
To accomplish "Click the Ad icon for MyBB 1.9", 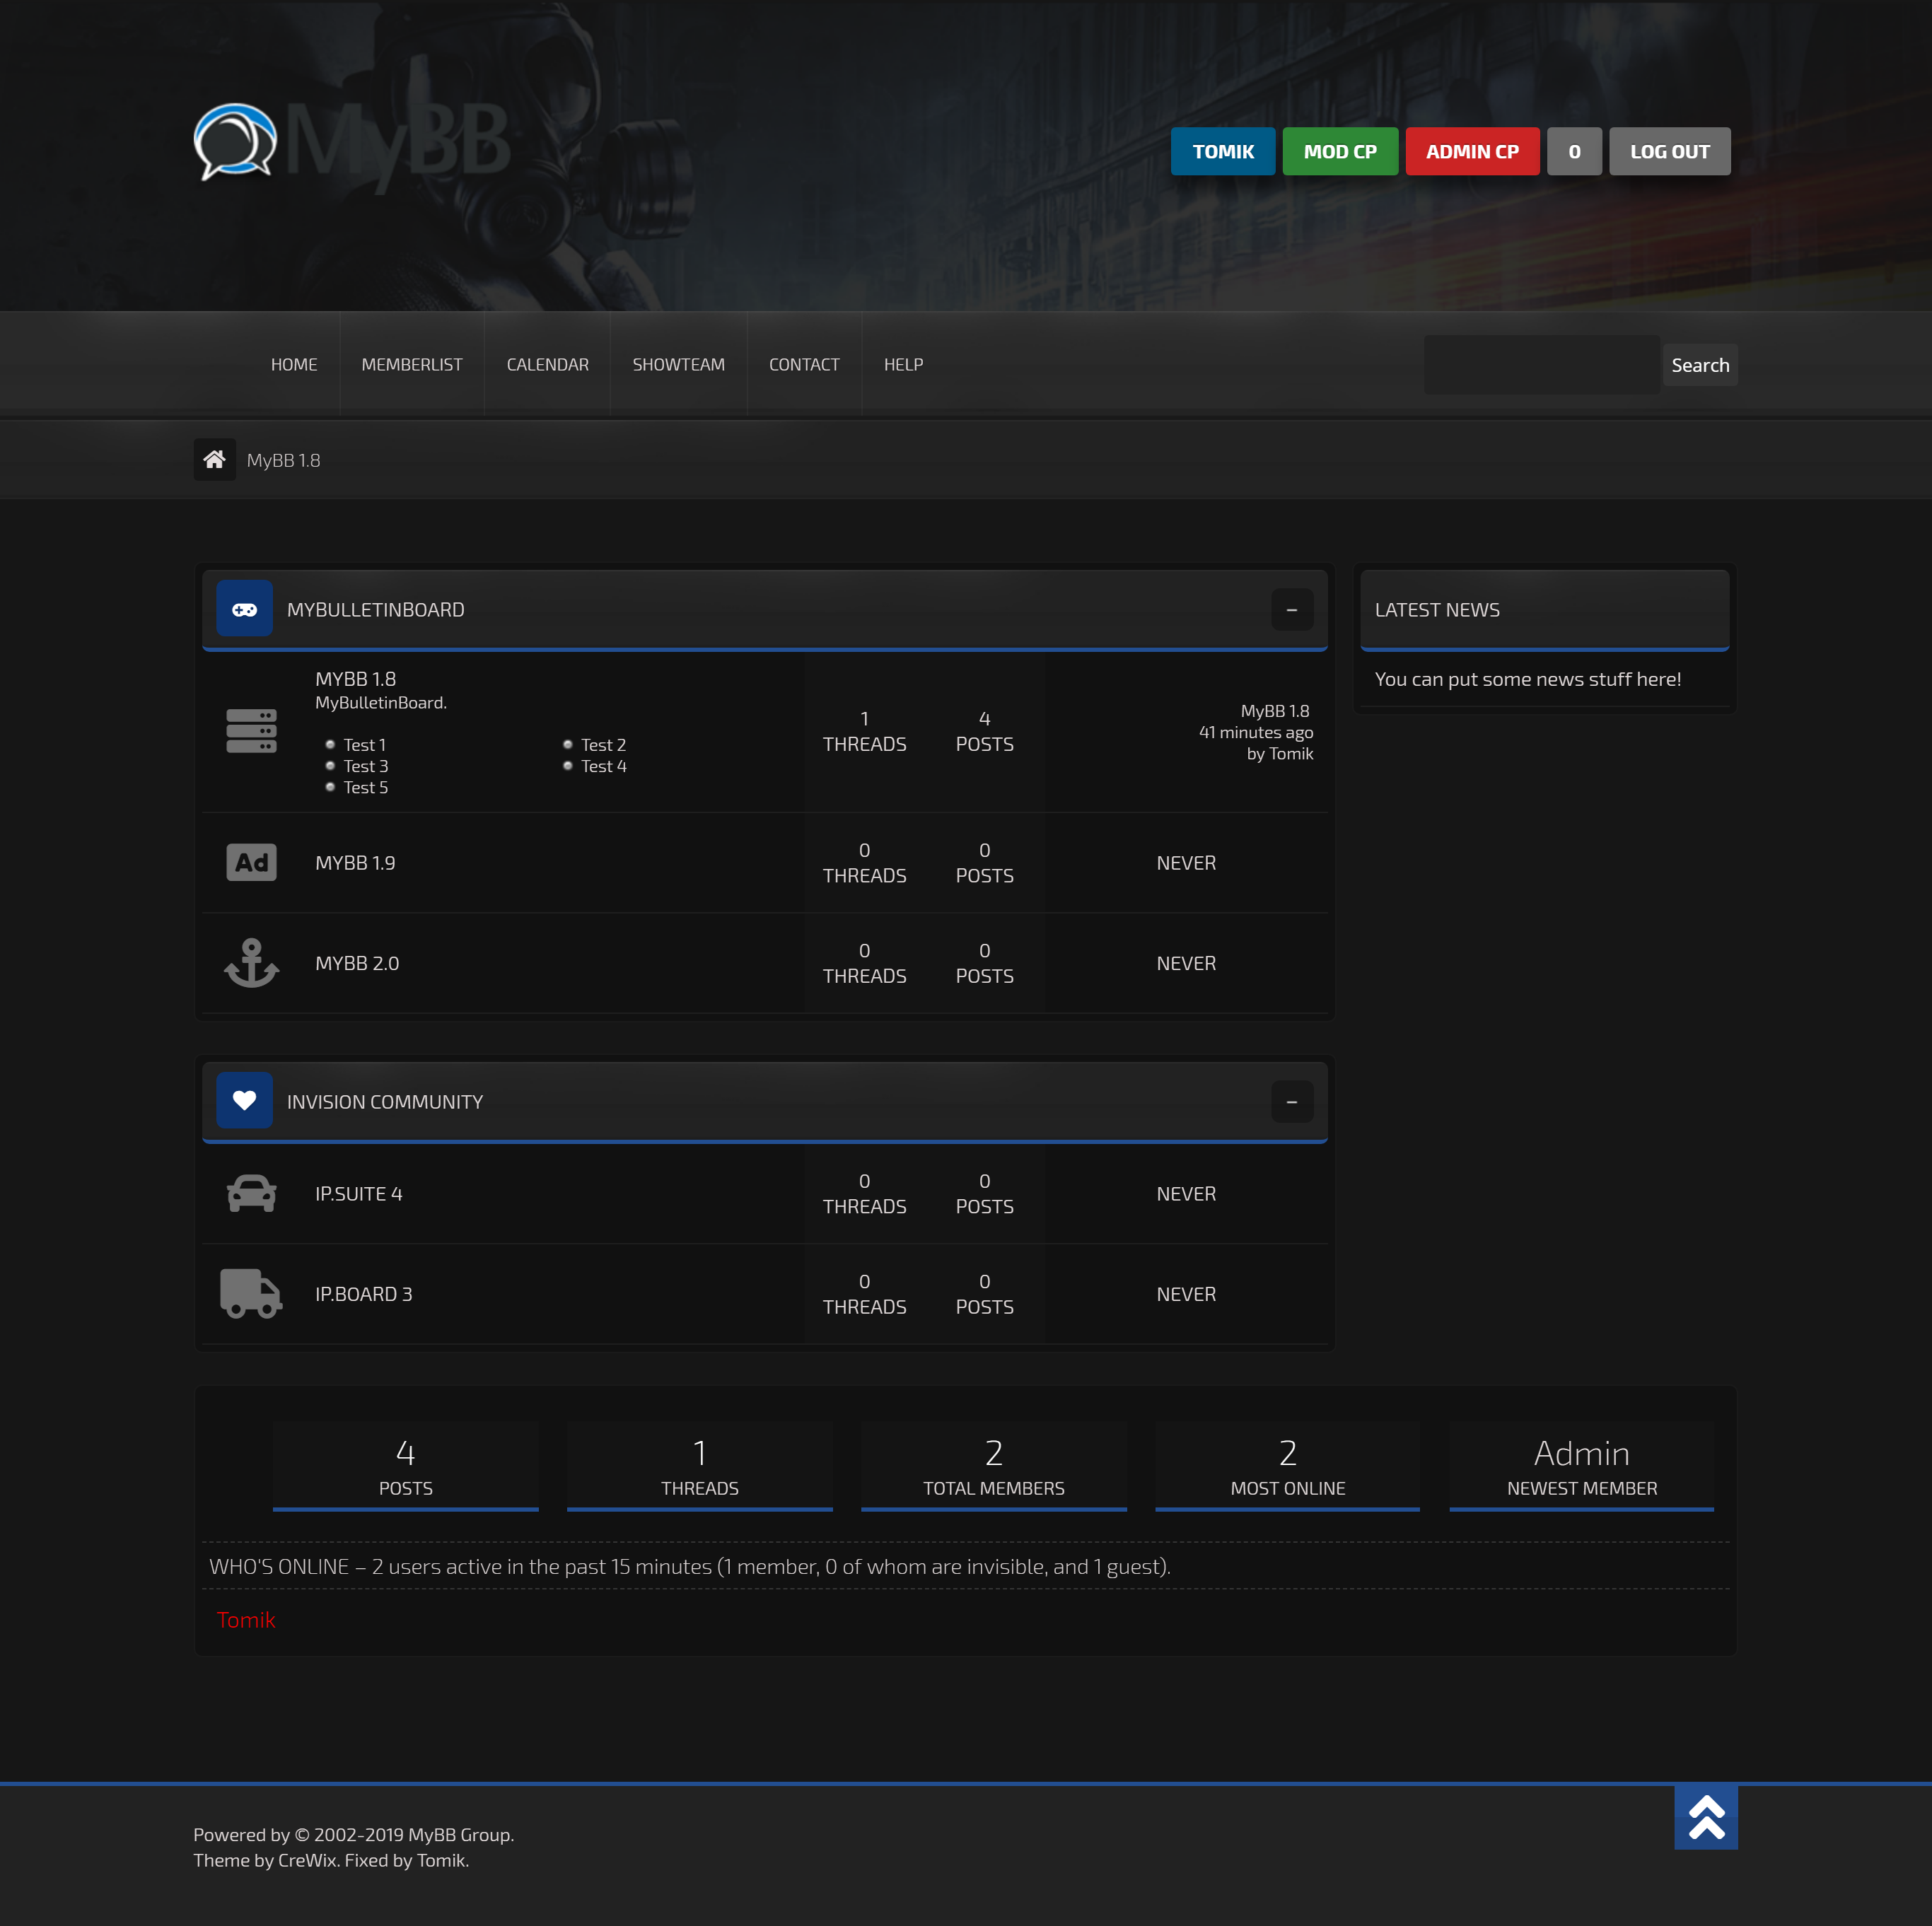I will point(251,862).
